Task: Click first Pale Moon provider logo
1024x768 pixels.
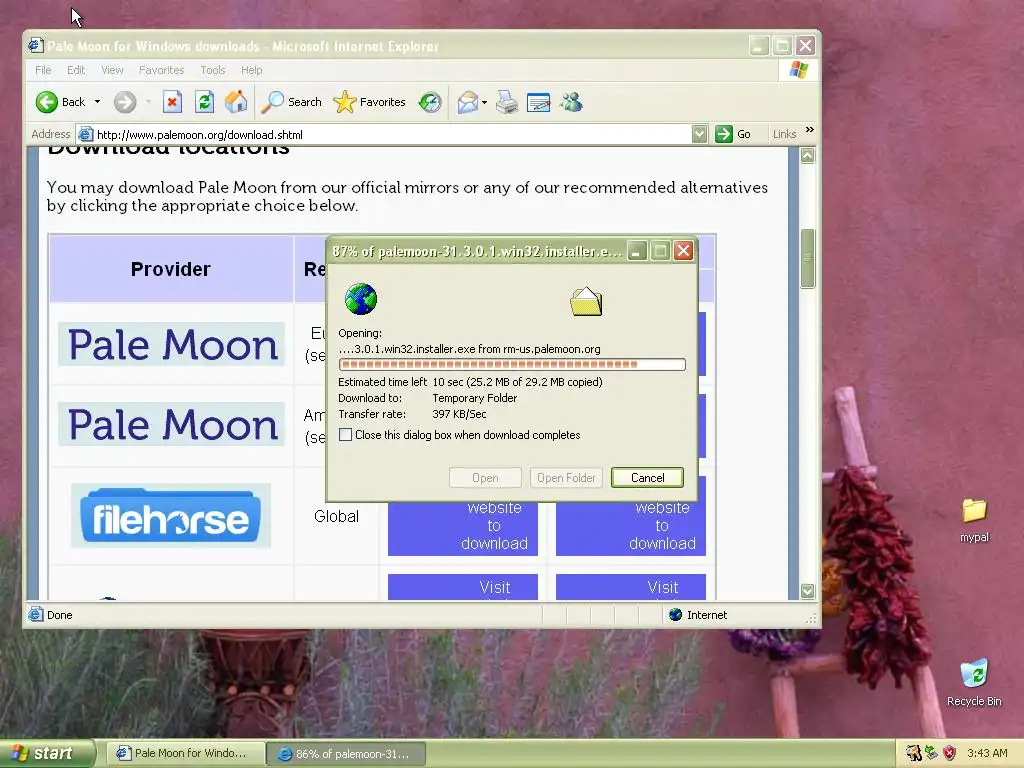Action: [171, 344]
